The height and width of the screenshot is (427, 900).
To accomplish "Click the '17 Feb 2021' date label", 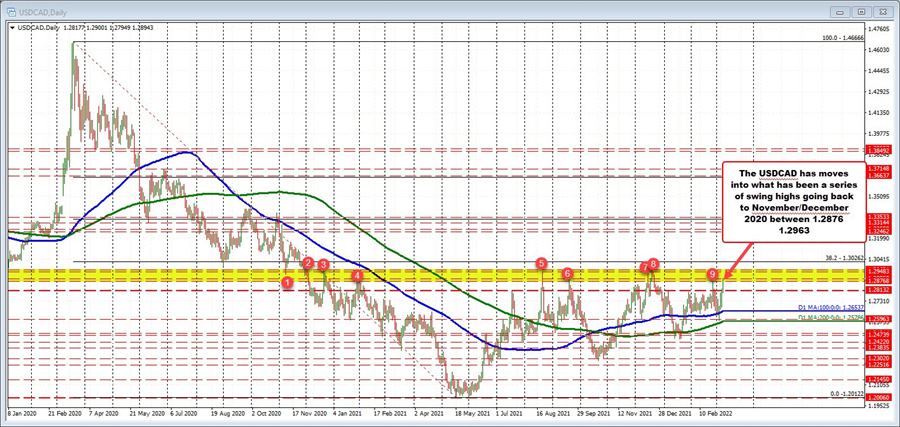I will point(391,413).
